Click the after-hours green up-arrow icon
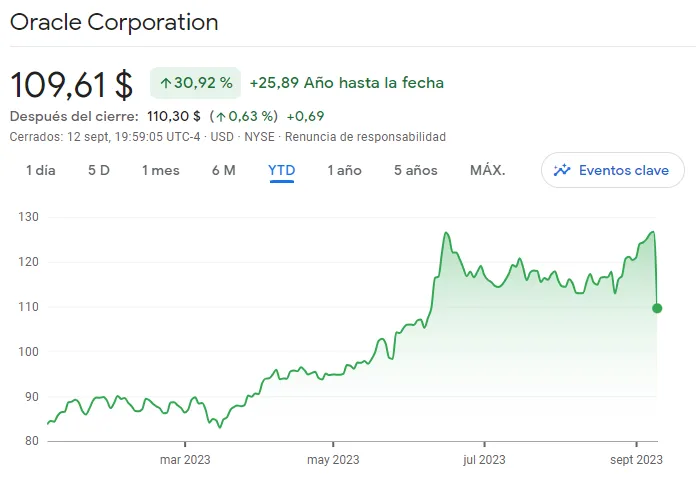The width and height of the screenshot is (696, 490). 221,117
